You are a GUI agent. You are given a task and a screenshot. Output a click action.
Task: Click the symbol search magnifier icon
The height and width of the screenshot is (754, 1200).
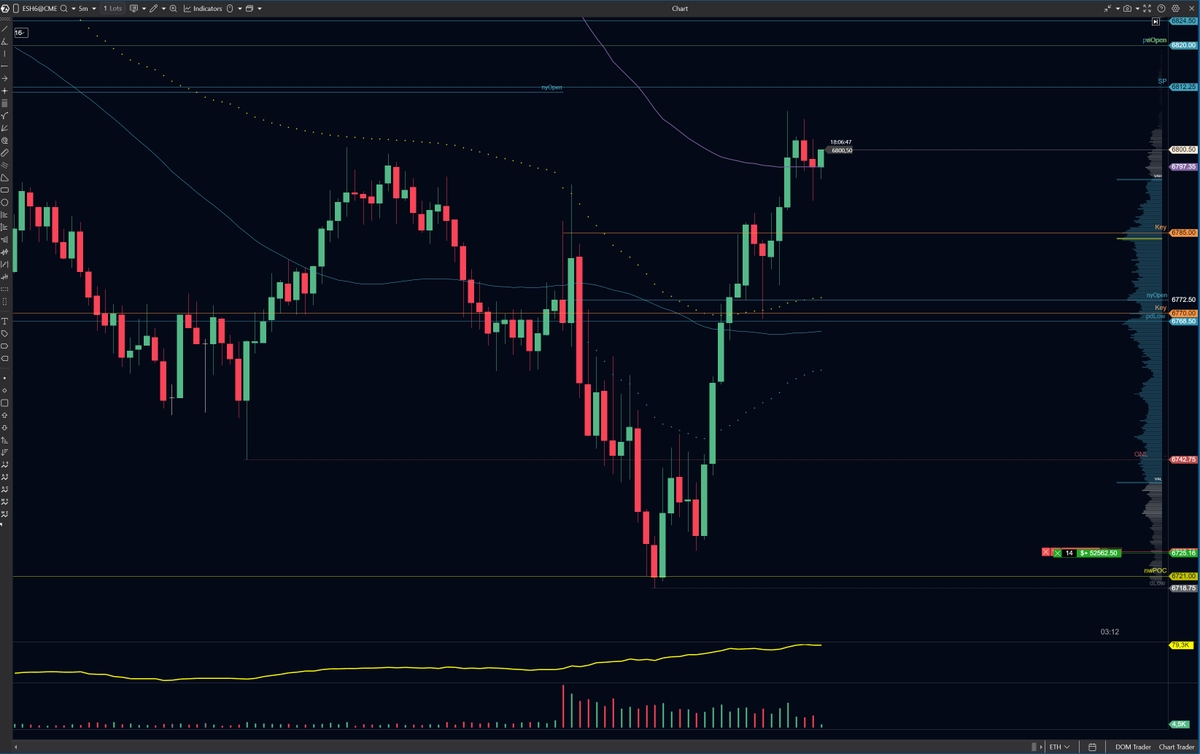pyautogui.click(x=64, y=8)
